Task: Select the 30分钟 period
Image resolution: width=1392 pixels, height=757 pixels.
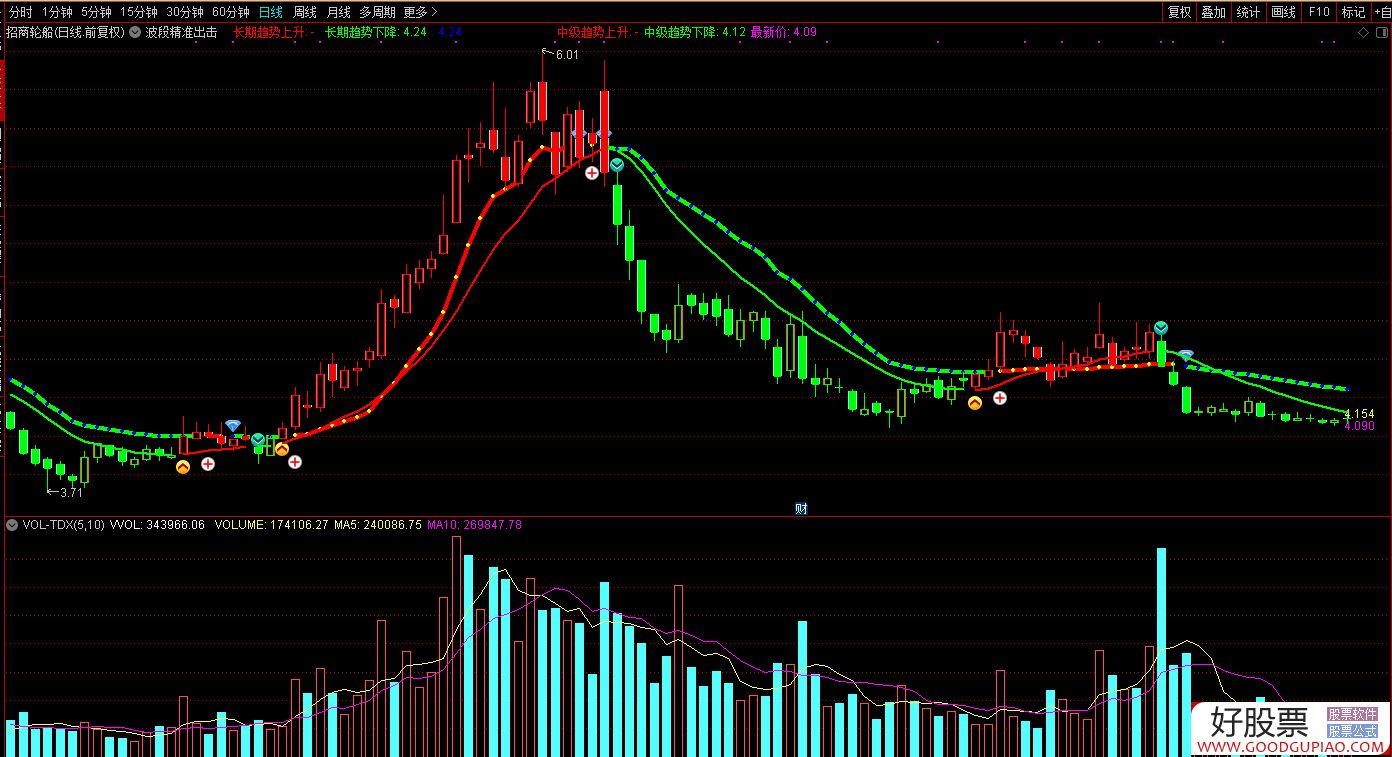Action: (185, 12)
